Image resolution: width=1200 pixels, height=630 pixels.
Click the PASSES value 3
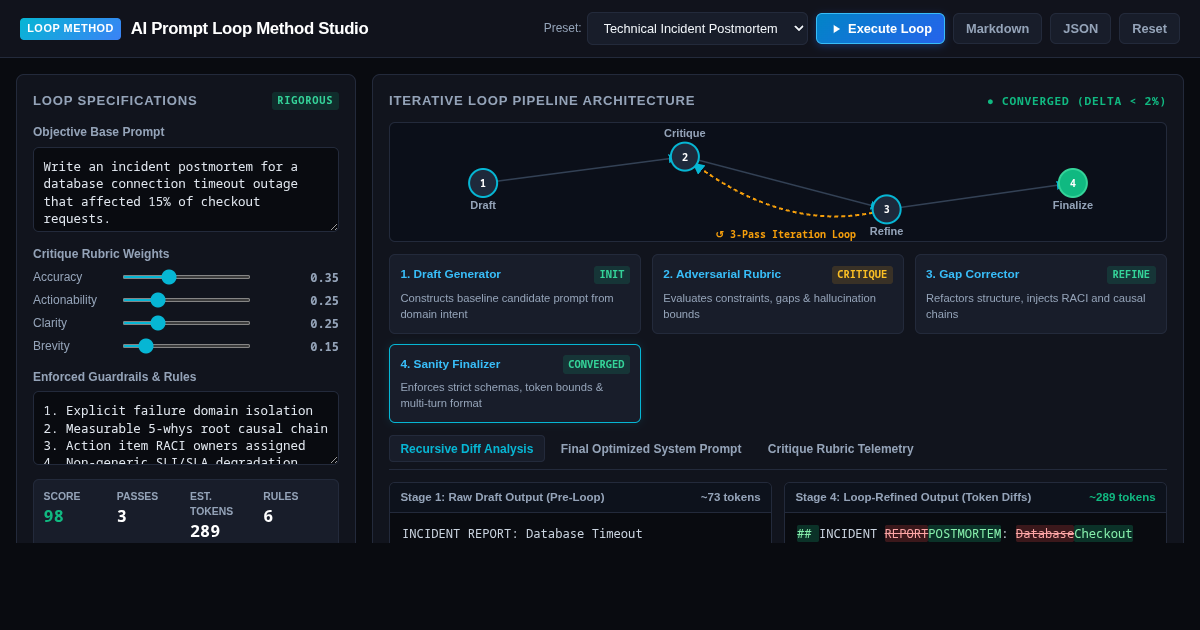pos(122,516)
